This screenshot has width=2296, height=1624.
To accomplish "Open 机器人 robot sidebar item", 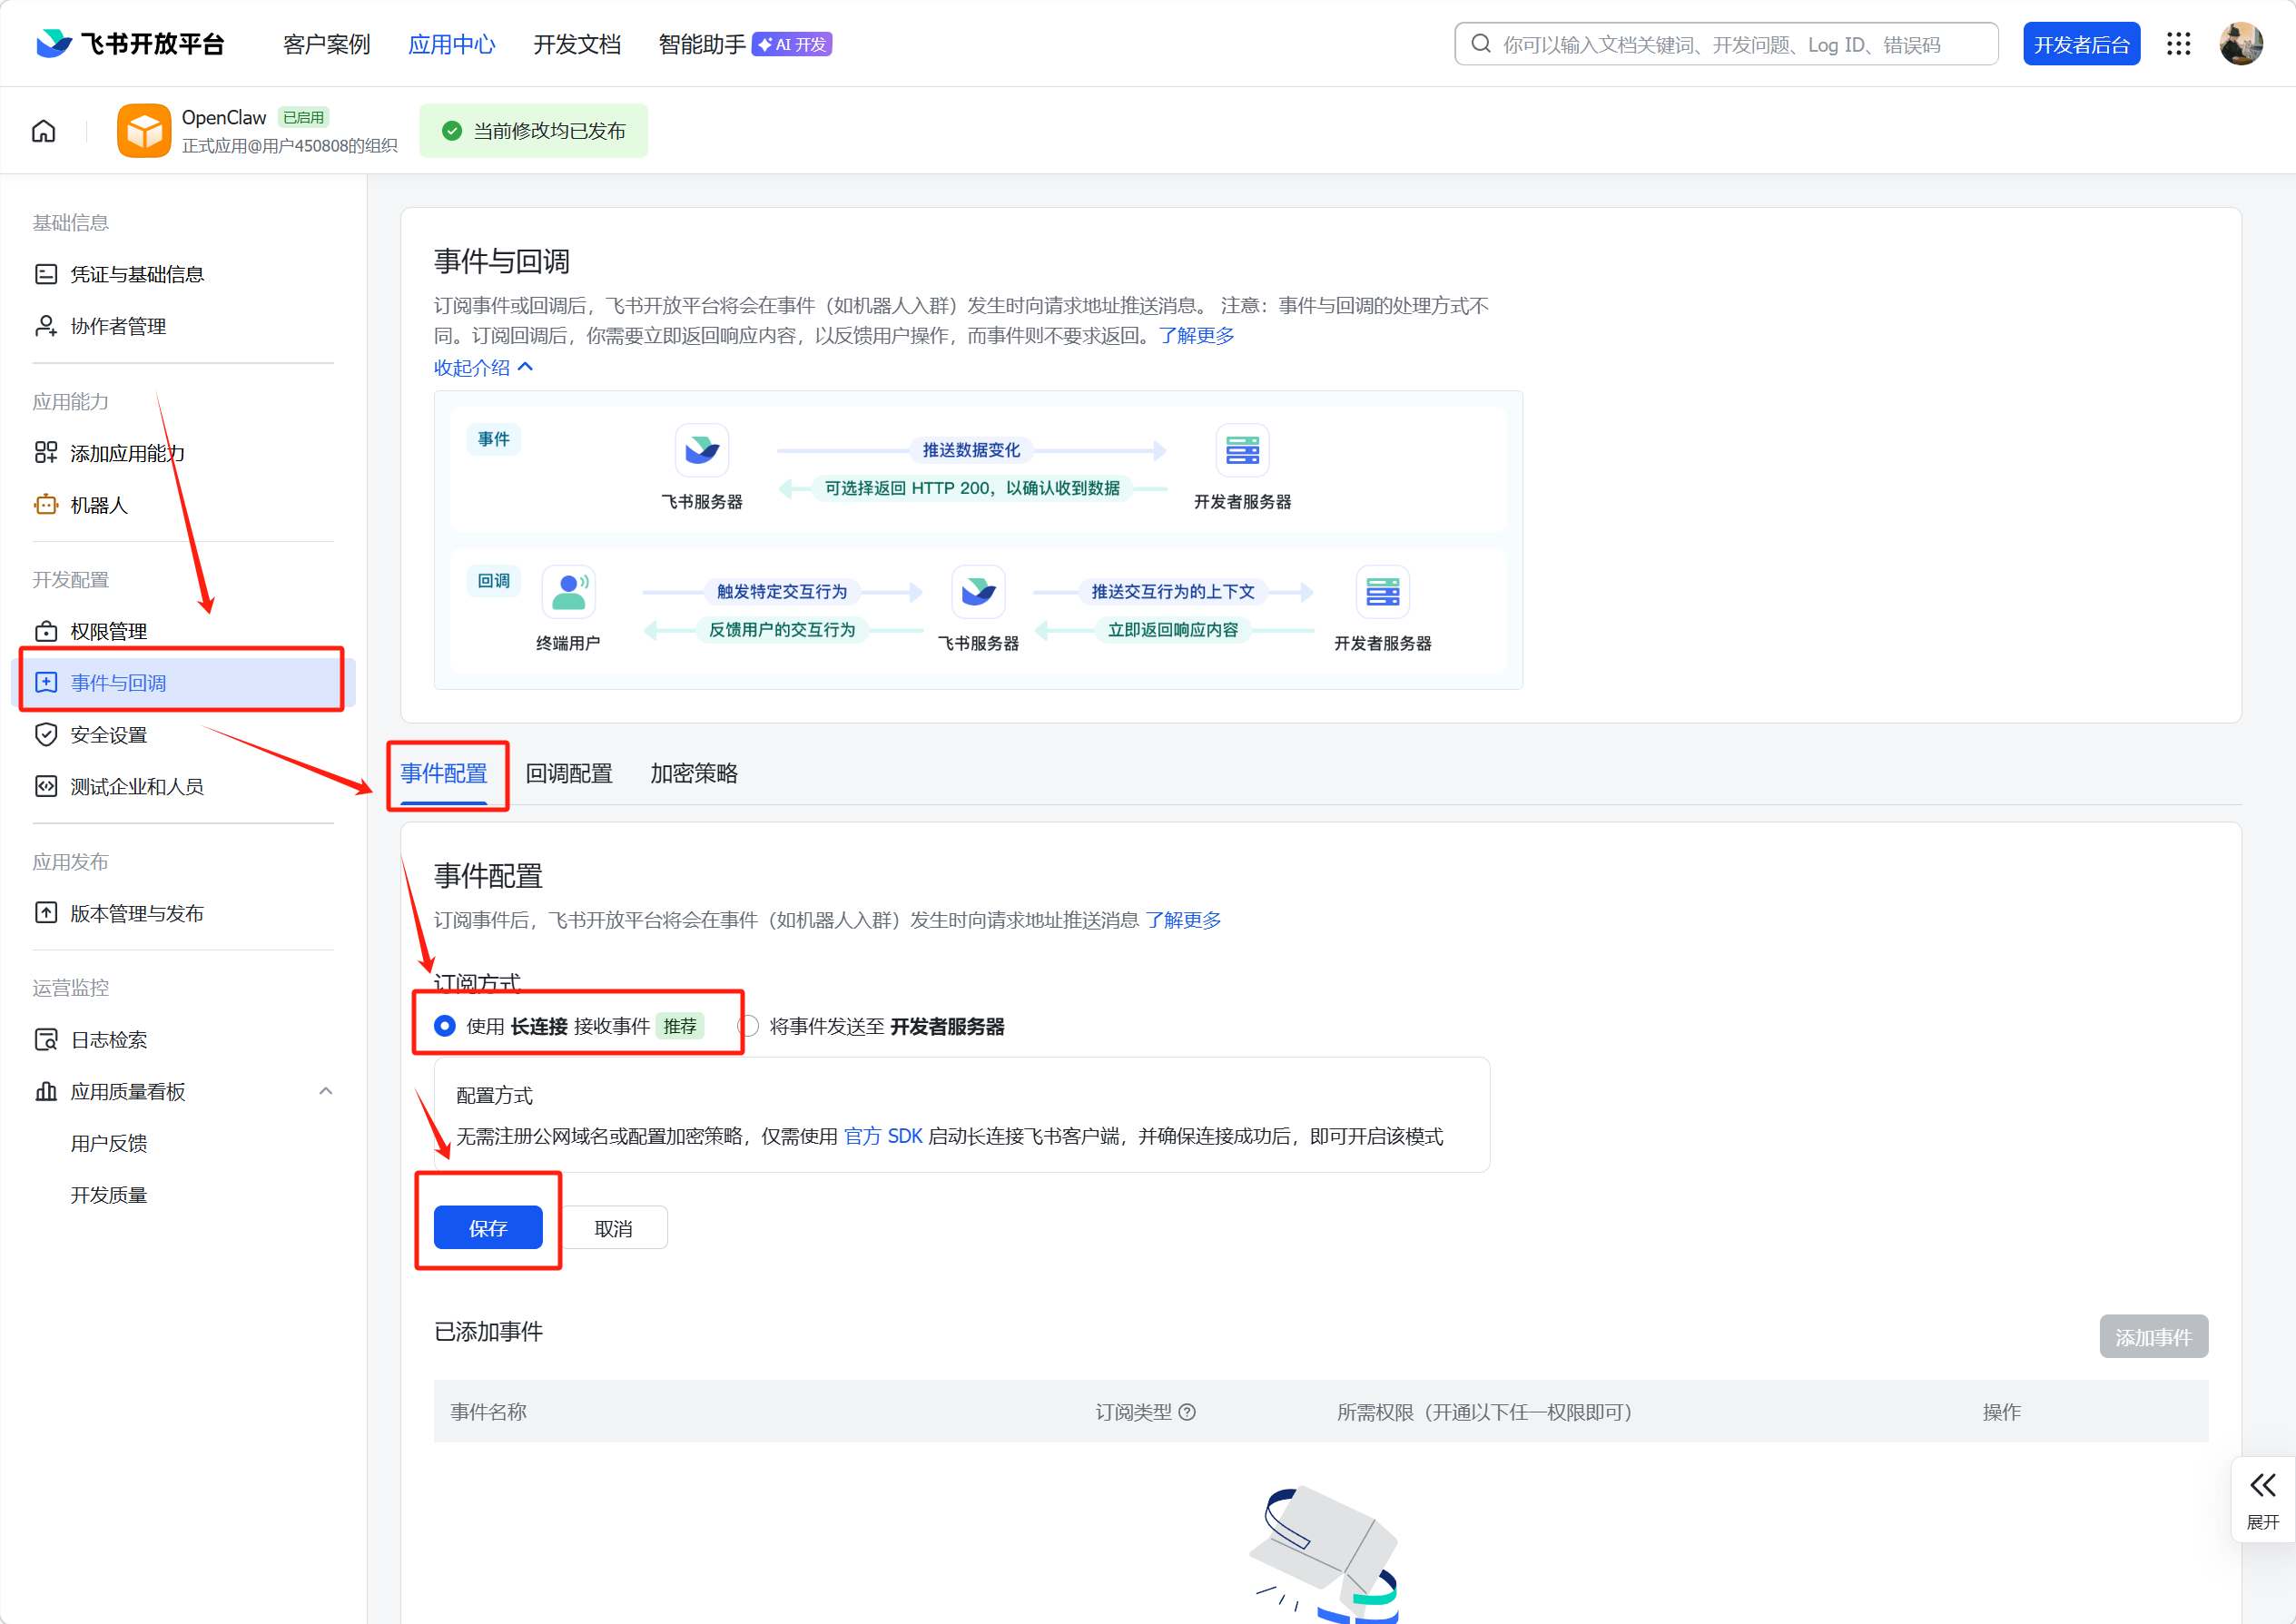I will pyautogui.click(x=99, y=505).
